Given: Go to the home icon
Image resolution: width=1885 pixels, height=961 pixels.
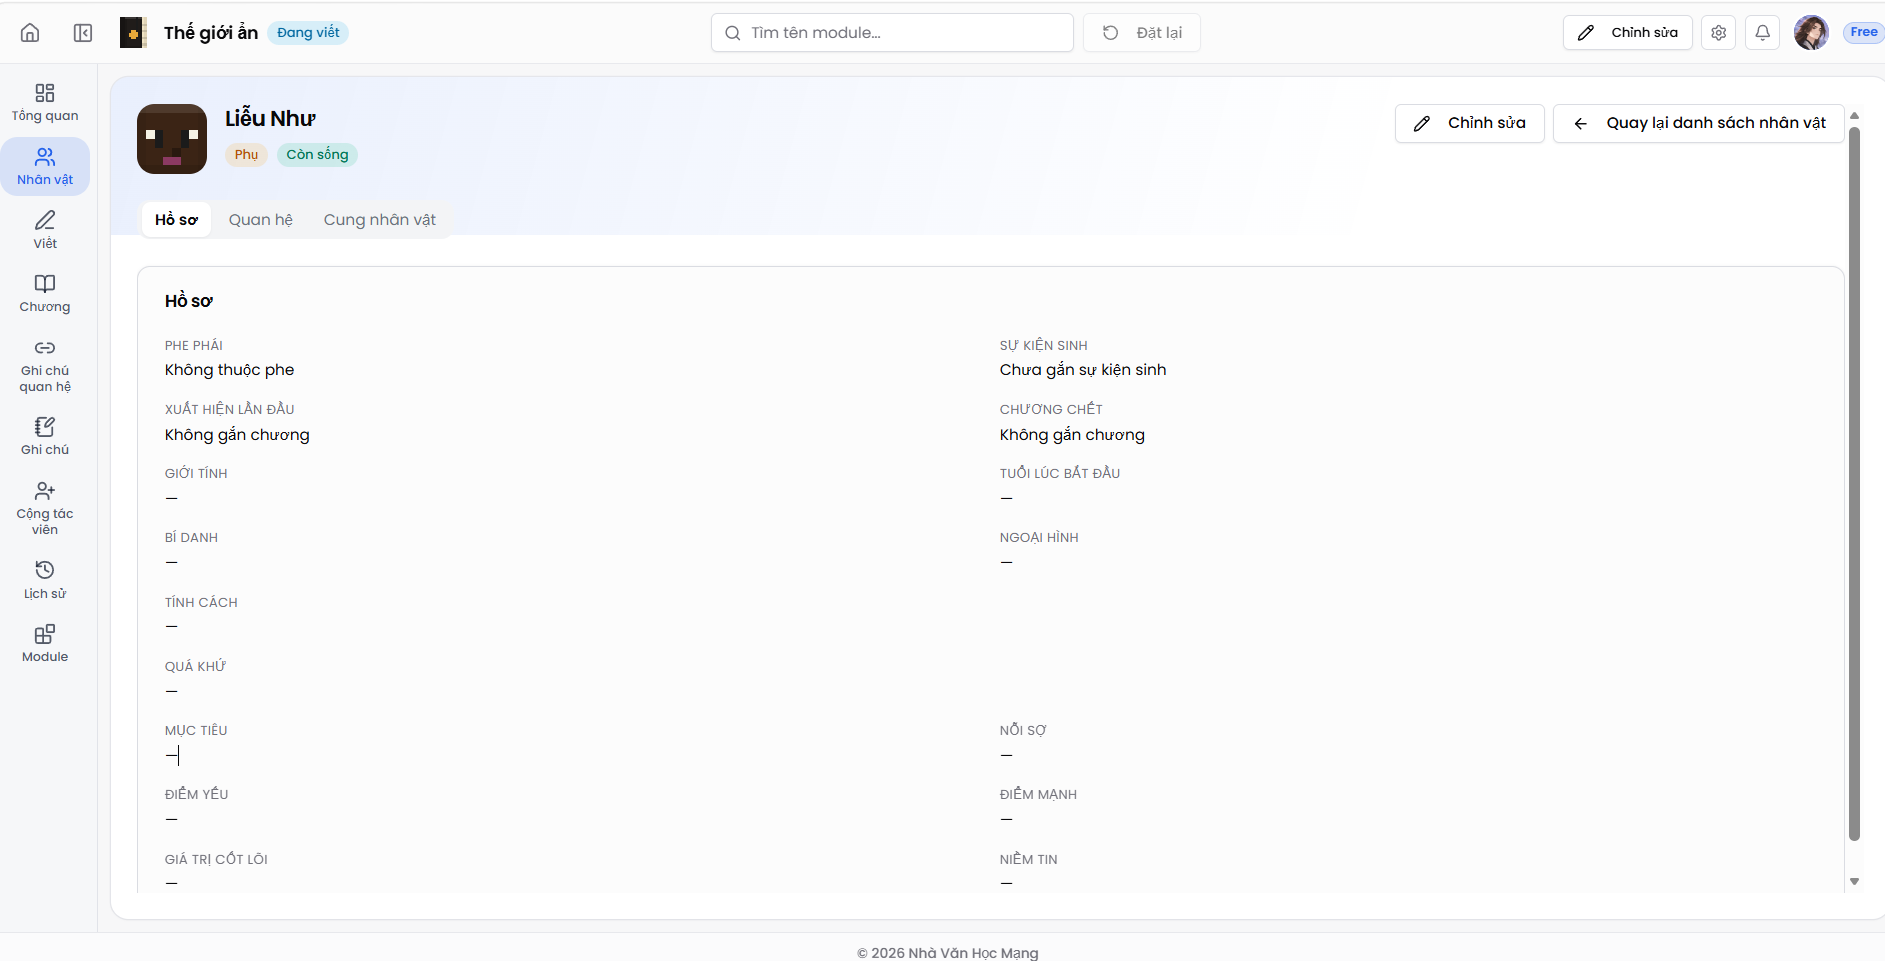Looking at the screenshot, I should (x=30, y=33).
